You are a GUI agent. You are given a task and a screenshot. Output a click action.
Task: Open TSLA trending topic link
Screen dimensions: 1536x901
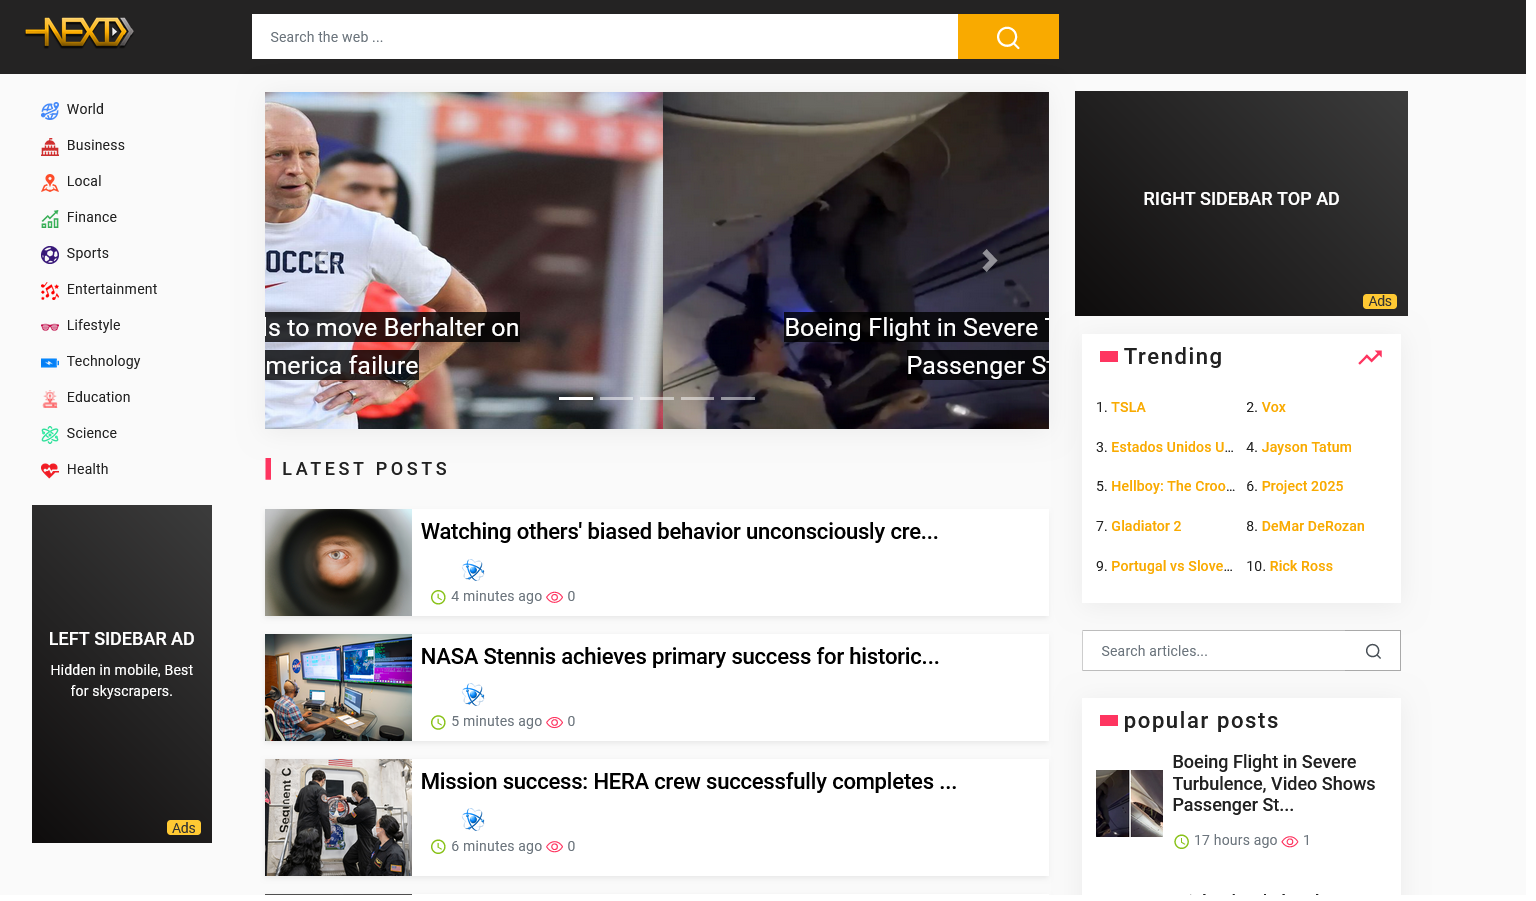(x=1128, y=407)
